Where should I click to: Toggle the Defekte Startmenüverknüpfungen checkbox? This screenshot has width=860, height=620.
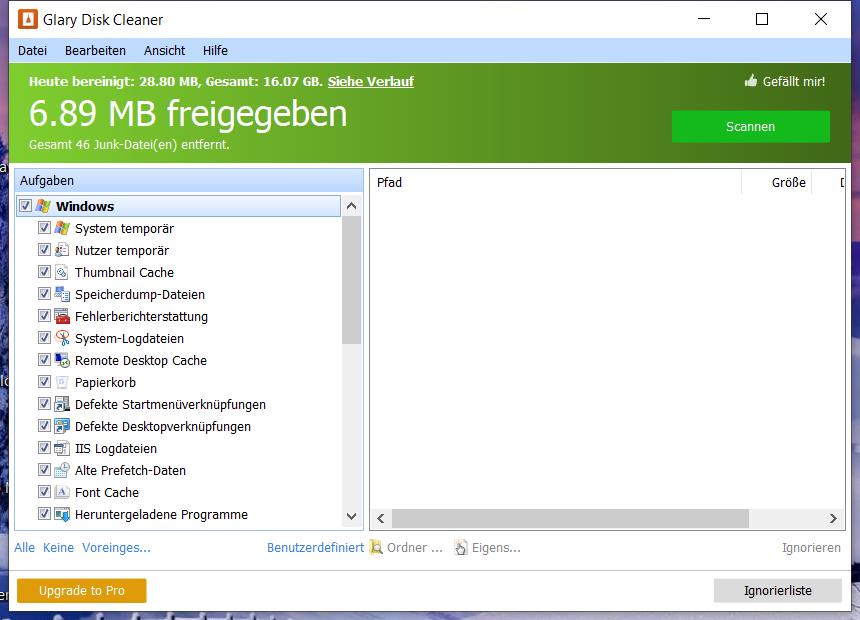(x=44, y=403)
